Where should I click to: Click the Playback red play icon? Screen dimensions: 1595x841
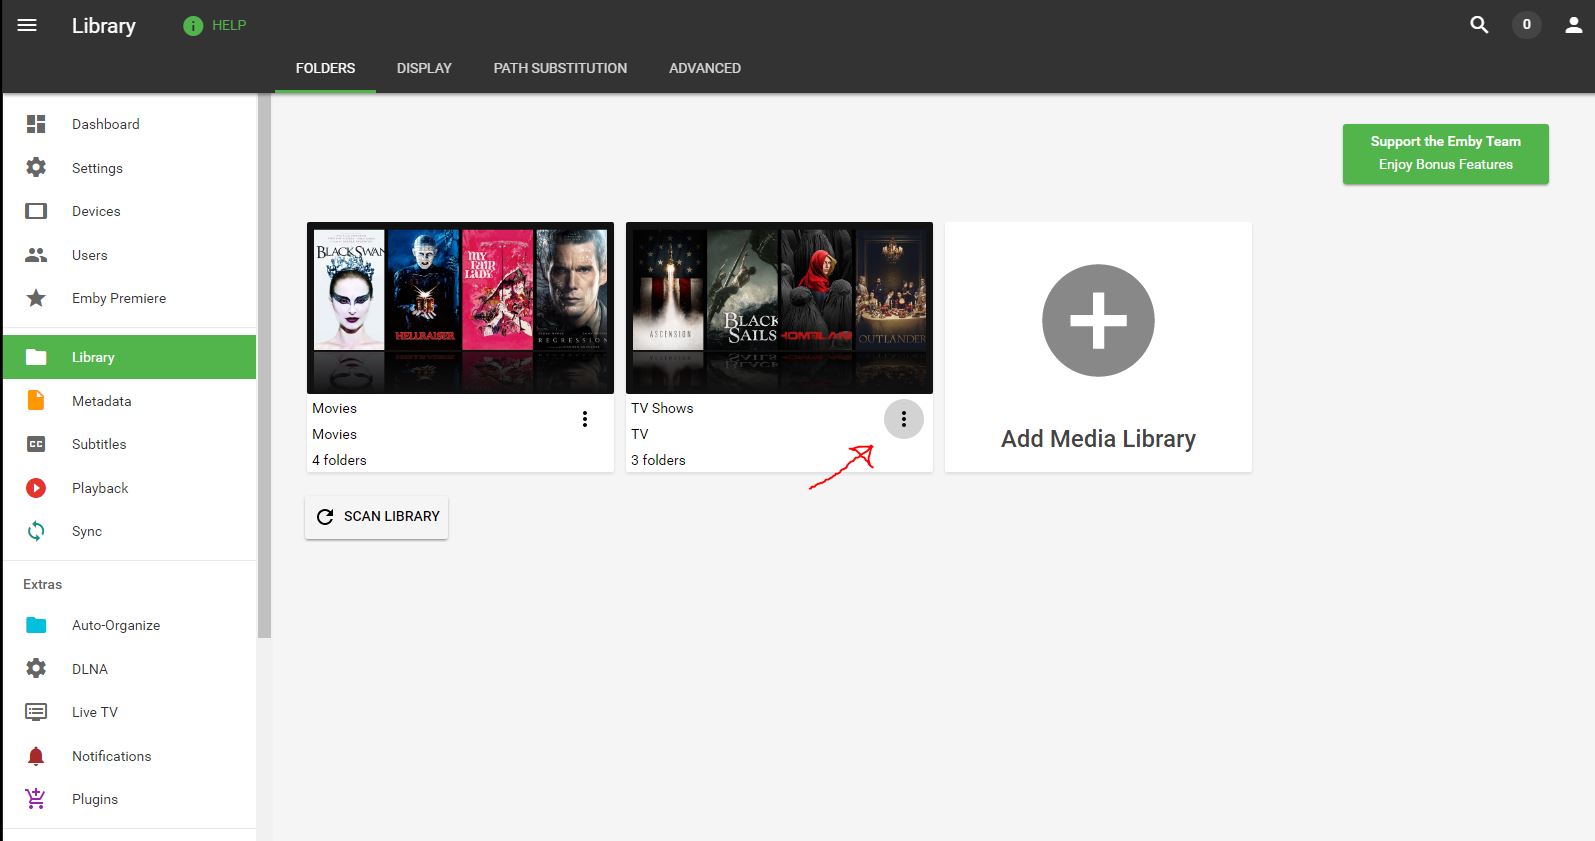point(36,488)
